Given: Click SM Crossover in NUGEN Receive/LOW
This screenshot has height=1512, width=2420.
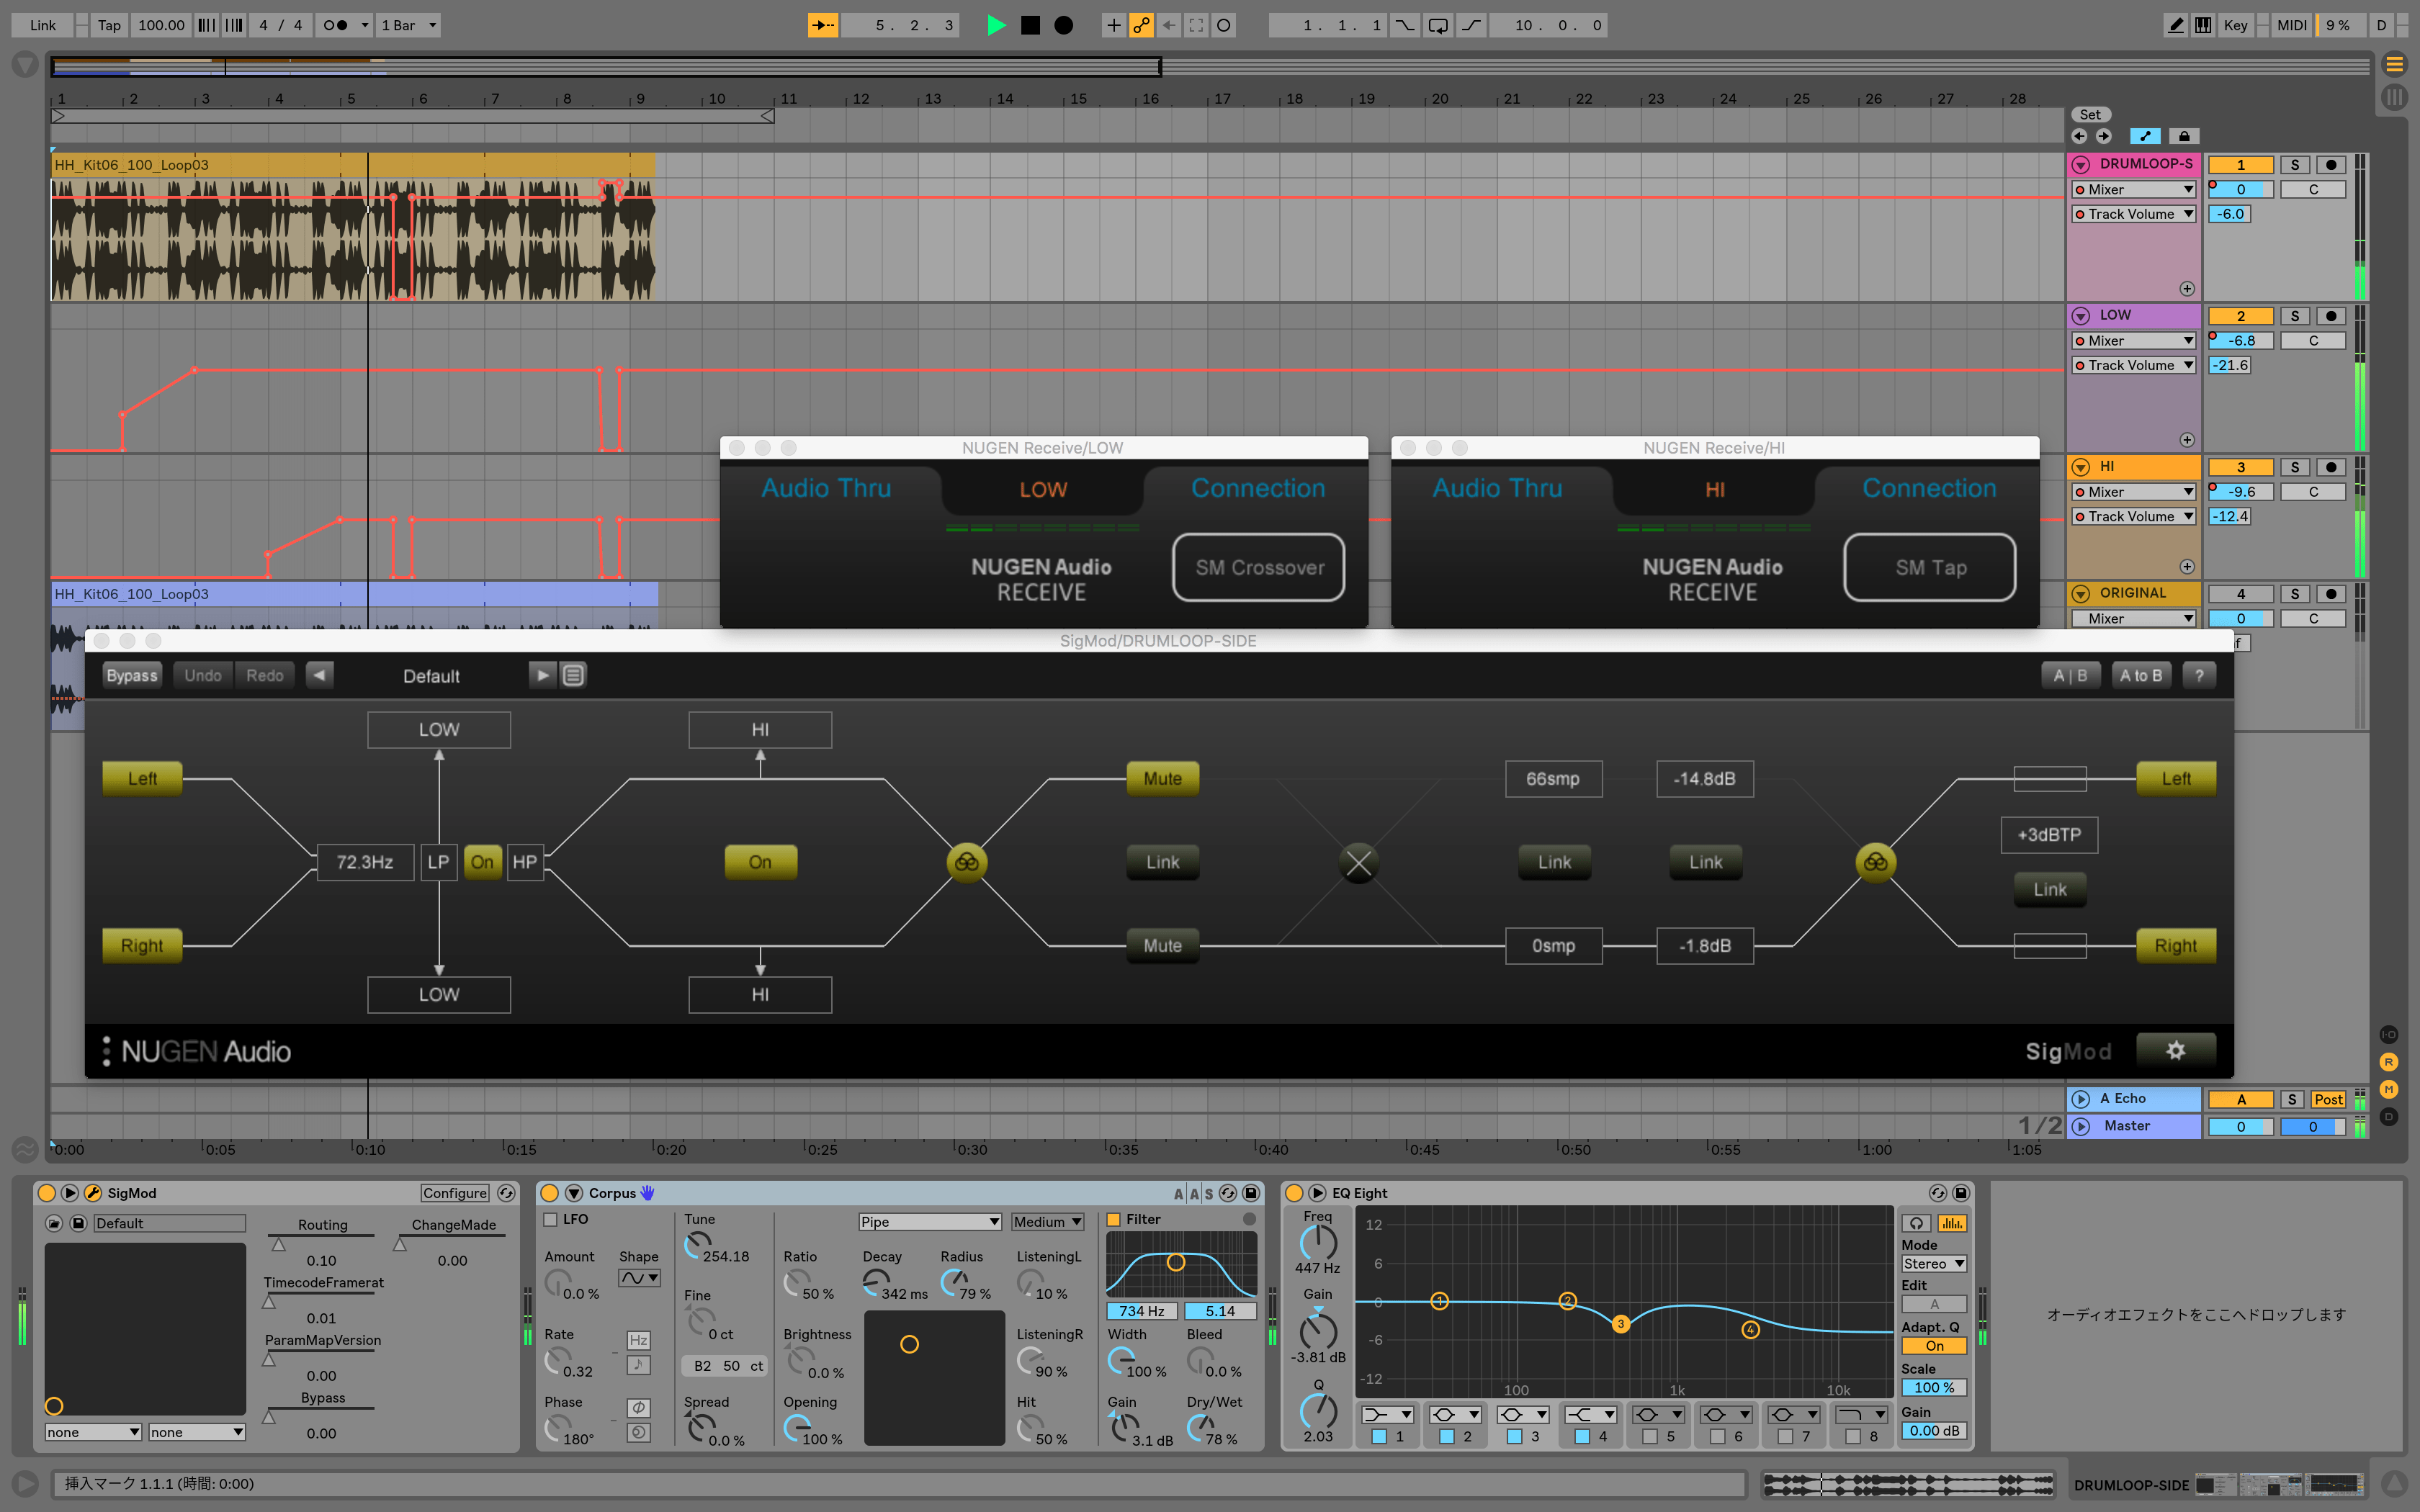Looking at the screenshot, I should point(1259,567).
